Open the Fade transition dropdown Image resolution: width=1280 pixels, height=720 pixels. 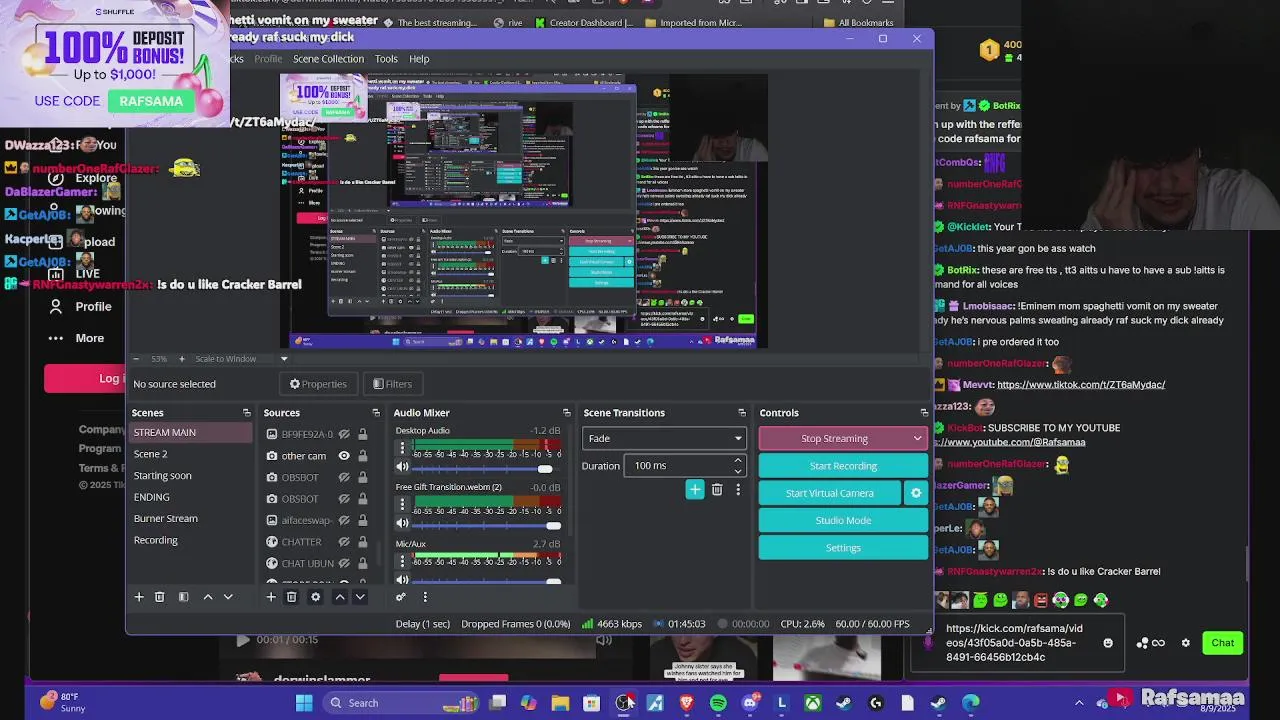tap(664, 438)
